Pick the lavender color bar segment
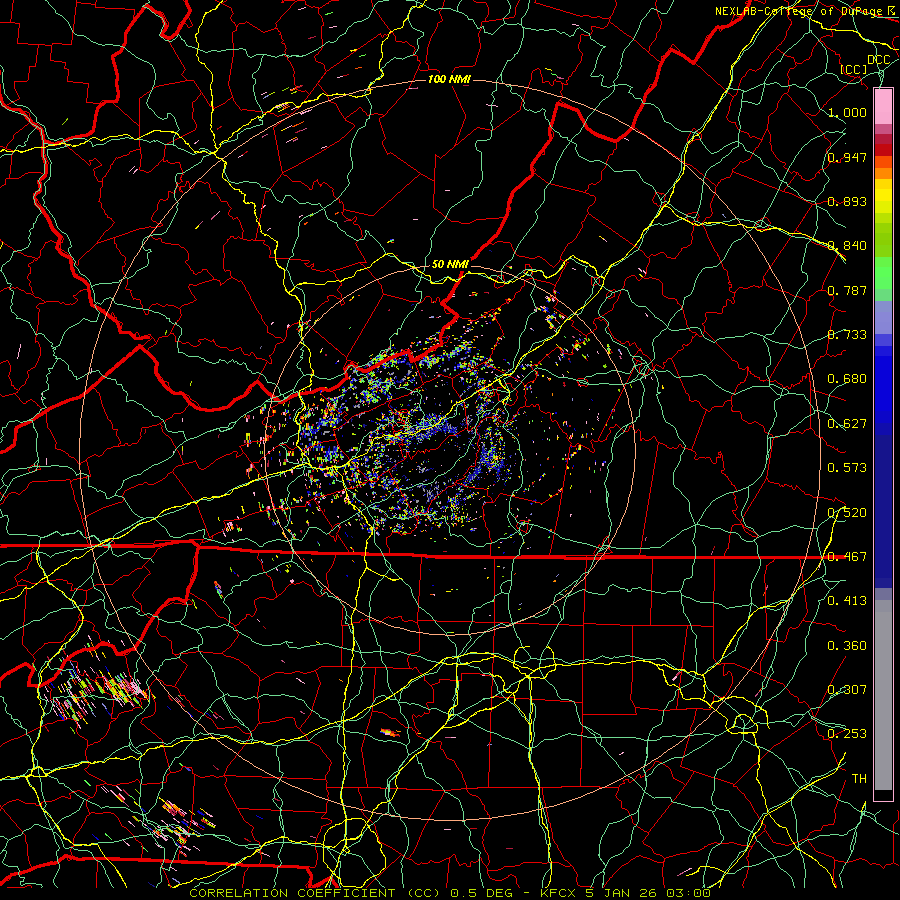The image size is (900, 900). (883, 317)
